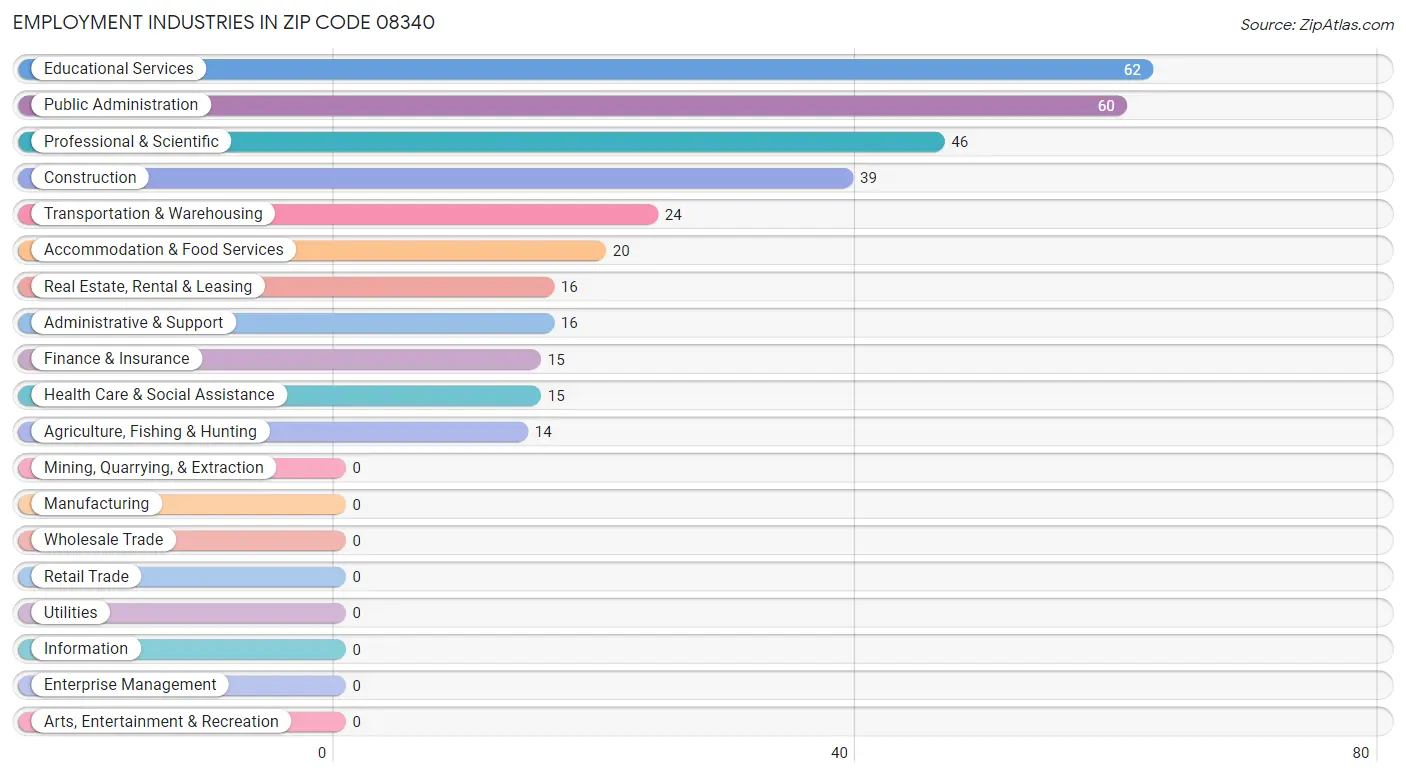This screenshot has height=776, width=1406.
Task: Click the value 39 beside Construction
Action: tap(868, 178)
